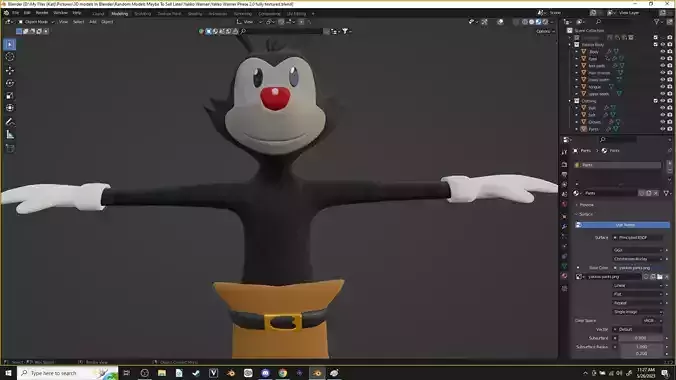Open the Tool properties tab
The height and width of the screenshot is (380, 676).
pos(564,152)
